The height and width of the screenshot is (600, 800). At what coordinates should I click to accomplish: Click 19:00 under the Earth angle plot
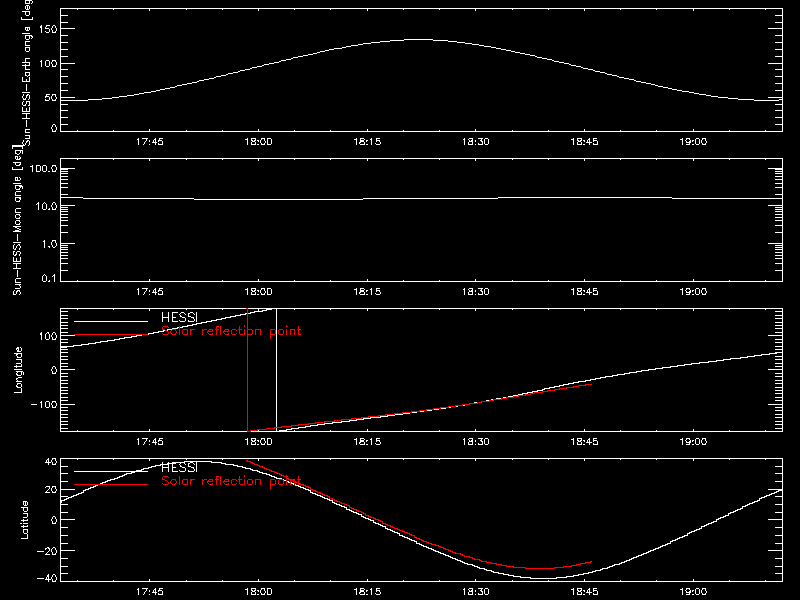pyautogui.click(x=693, y=142)
